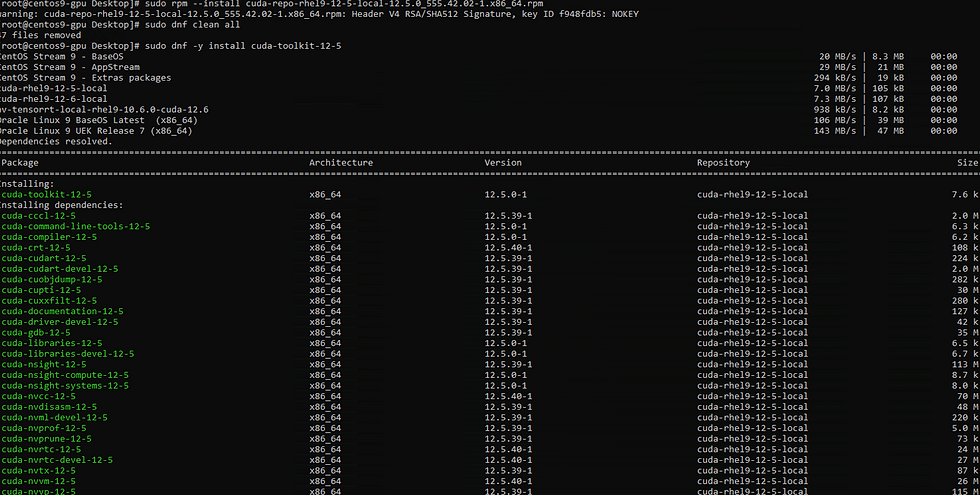Select cuda-nvprune-12-5 package text
The image size is (980, 495).
click(46, 439)
